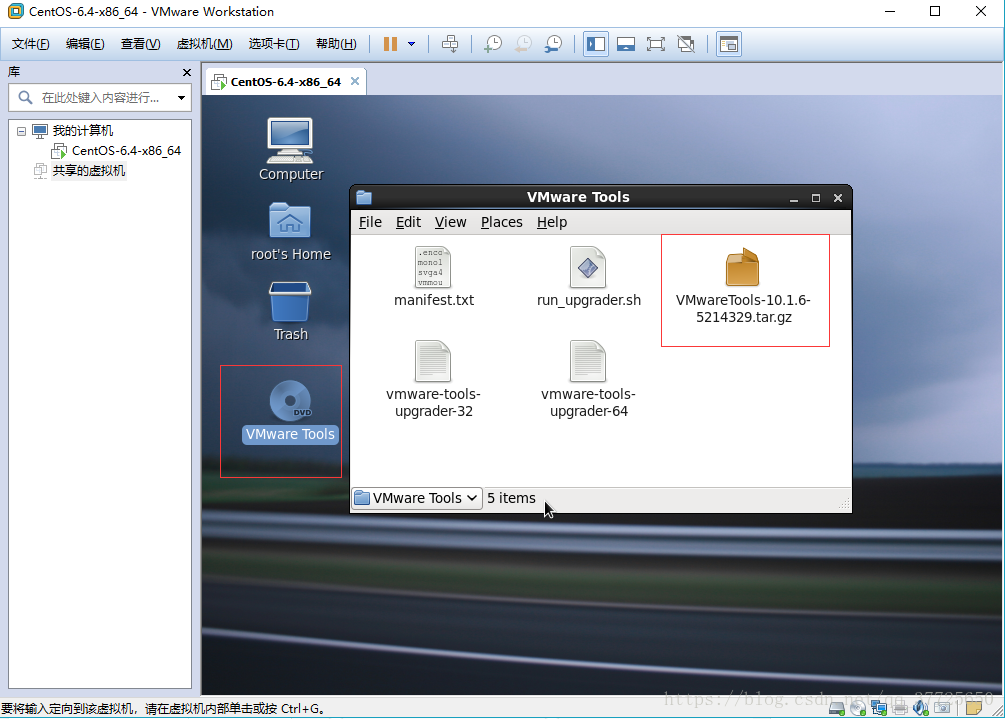1005x719 pixels.
Task: Open the VMware Tools location dropdown
Action: click(x=417, y=498)
